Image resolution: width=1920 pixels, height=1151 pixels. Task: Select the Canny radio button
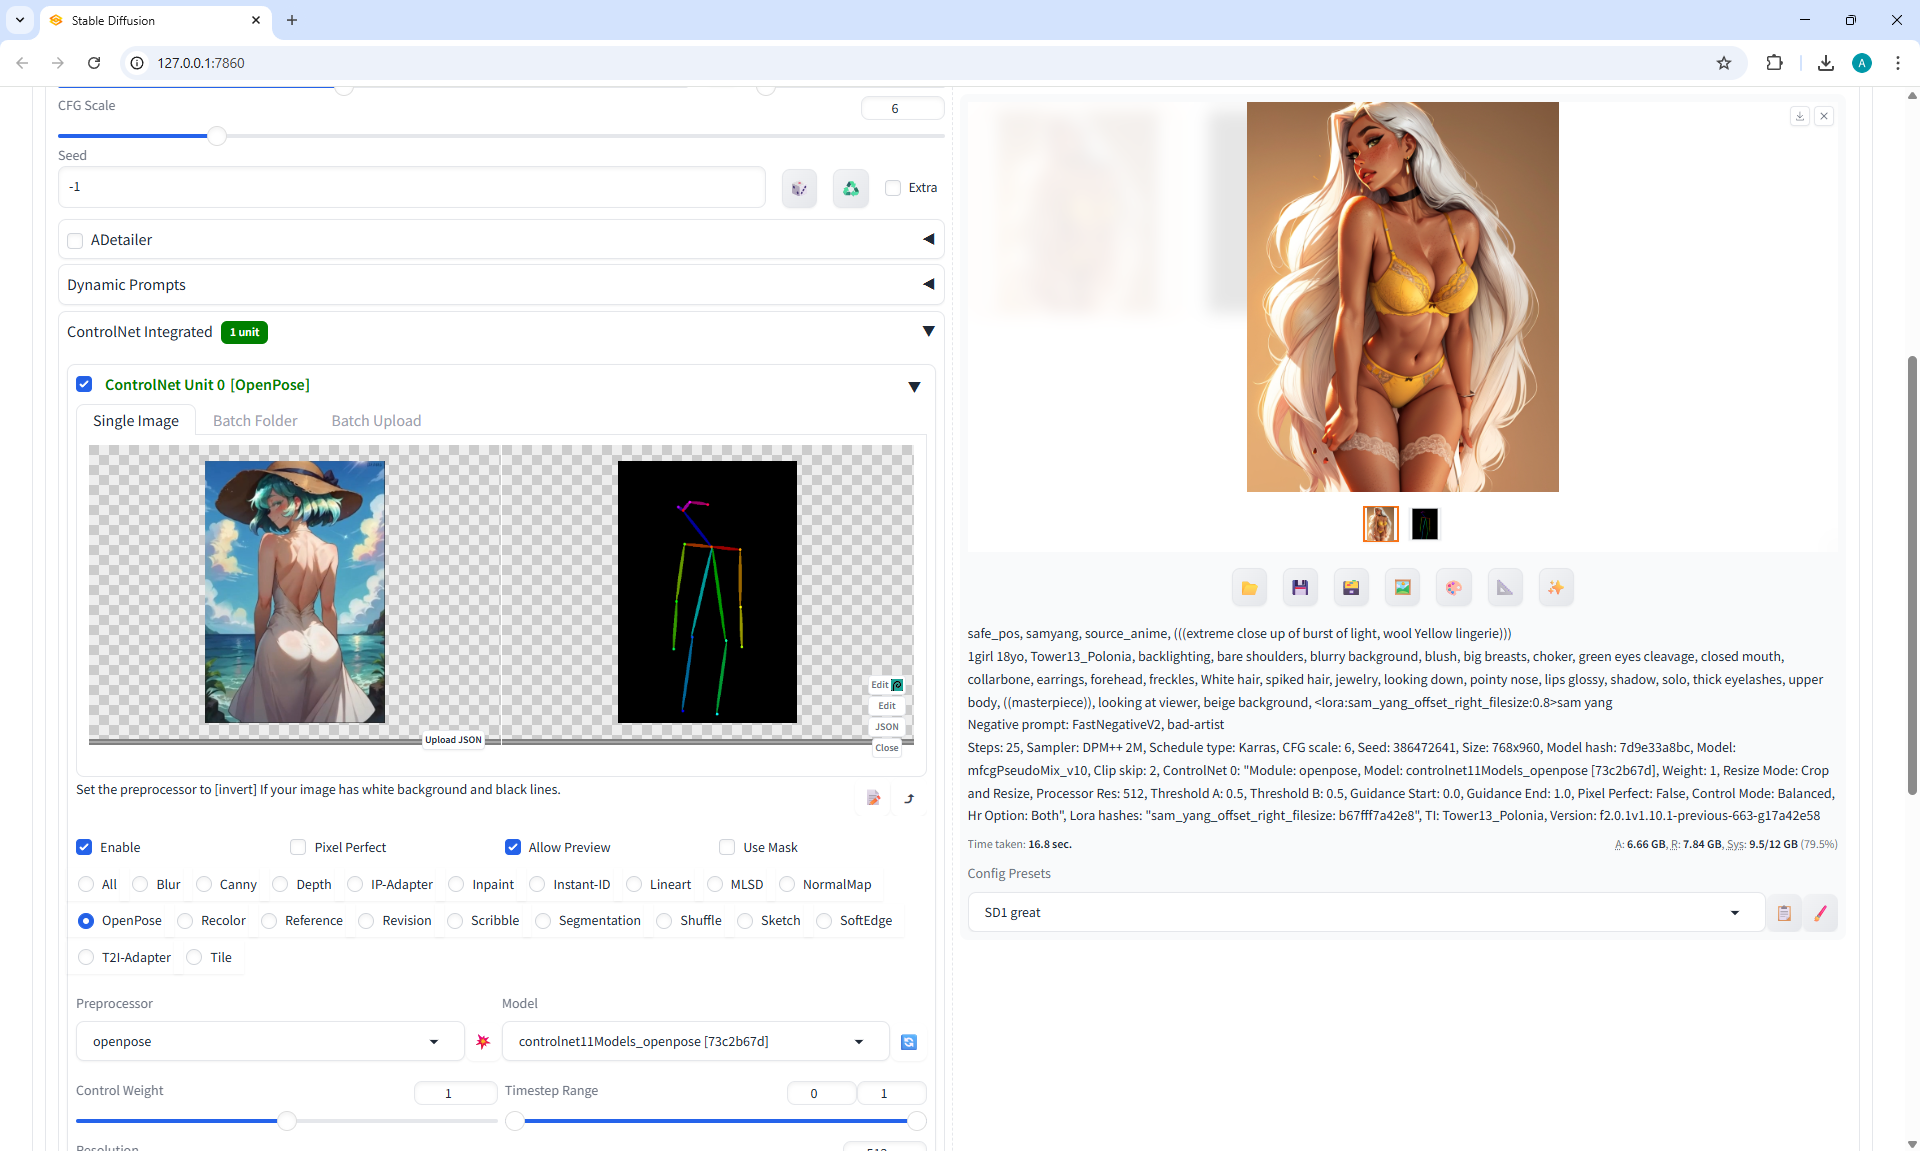tap(205, 884)
